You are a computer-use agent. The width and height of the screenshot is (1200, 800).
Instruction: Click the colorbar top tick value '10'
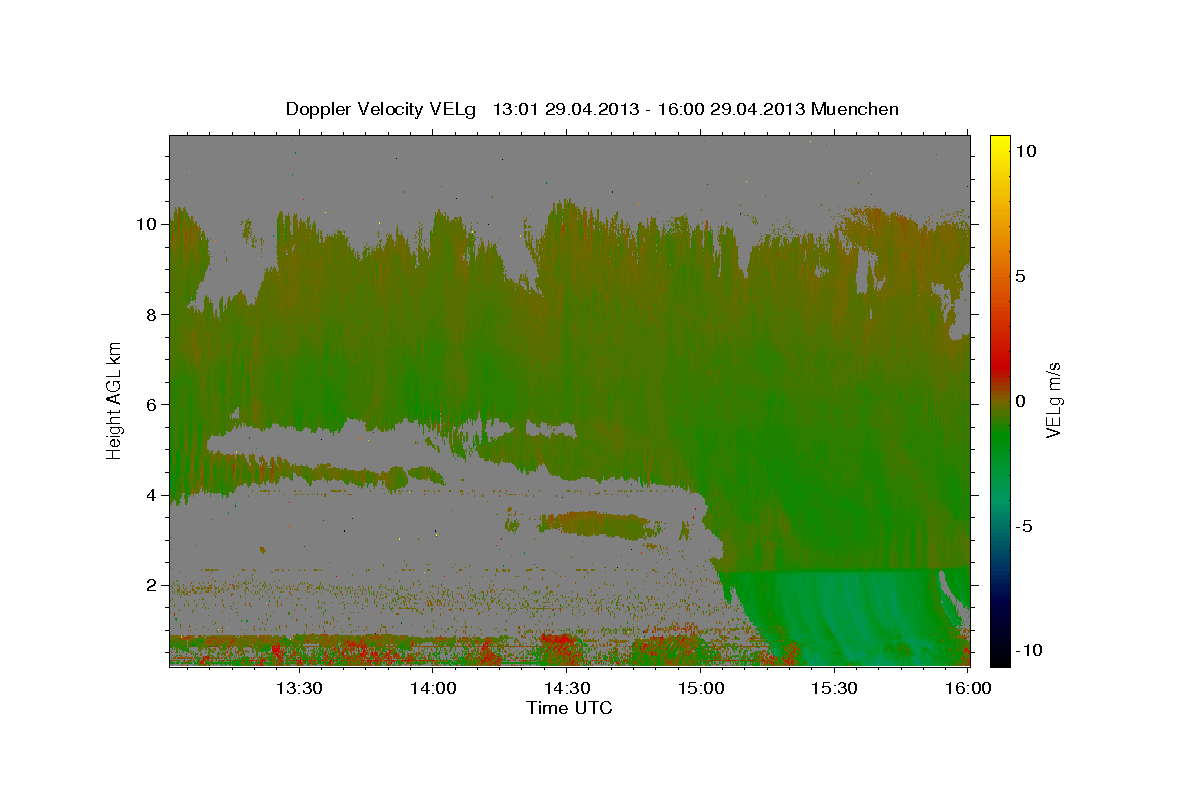1025,151
